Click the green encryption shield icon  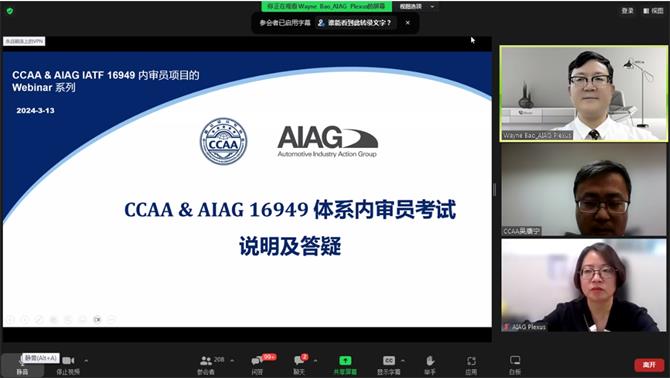pos(10,11)
